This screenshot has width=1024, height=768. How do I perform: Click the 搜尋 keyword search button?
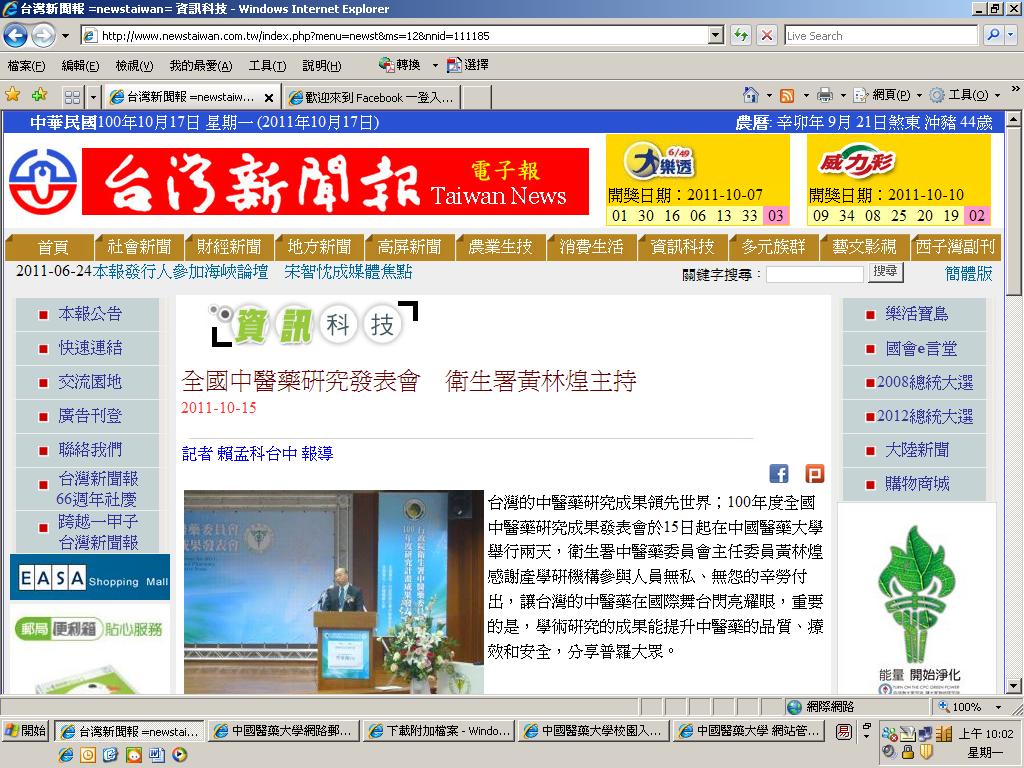tap(886, 272)
